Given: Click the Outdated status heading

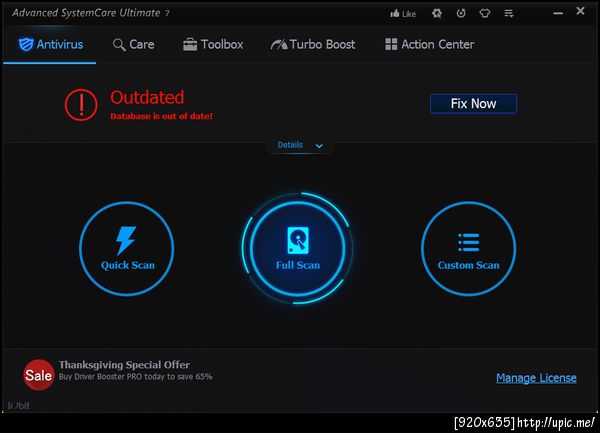Looking at the screenshot, I should tap(147, 97).
